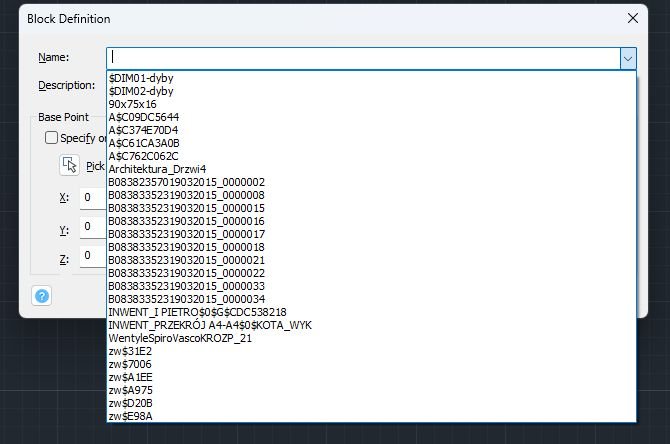The width and height of the screenshot is (670, 444).
Task: Toggle the Specify on-screen checkbox
Action: [52, 138]
